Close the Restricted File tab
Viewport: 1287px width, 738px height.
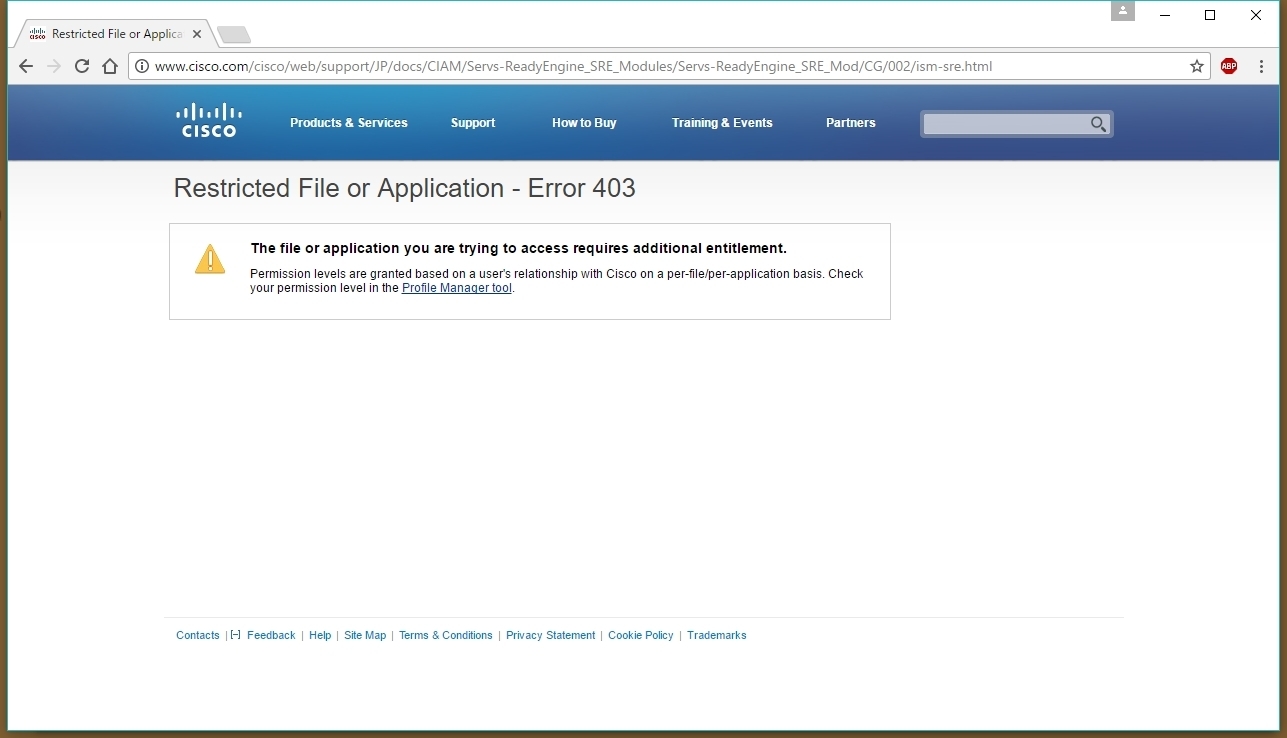point(197,34)
